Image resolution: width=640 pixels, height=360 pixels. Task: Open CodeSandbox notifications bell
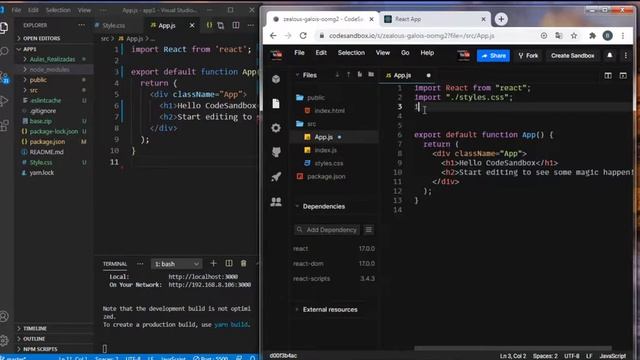tap(610, 55)
